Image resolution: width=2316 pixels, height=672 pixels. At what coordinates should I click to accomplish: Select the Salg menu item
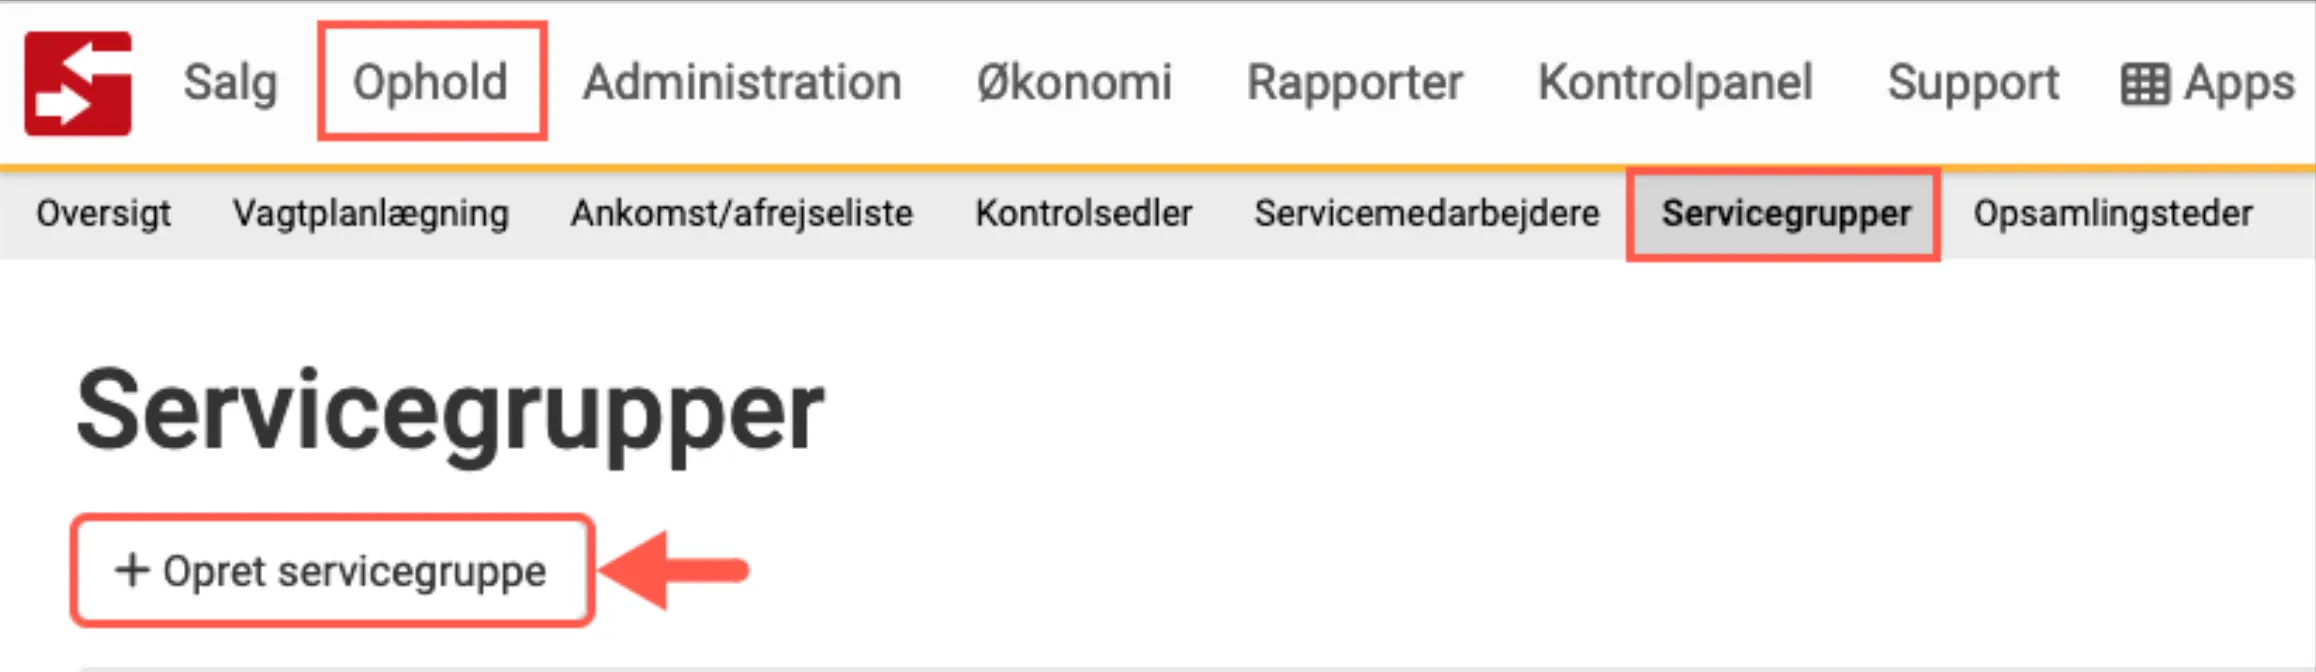[228, 82]
